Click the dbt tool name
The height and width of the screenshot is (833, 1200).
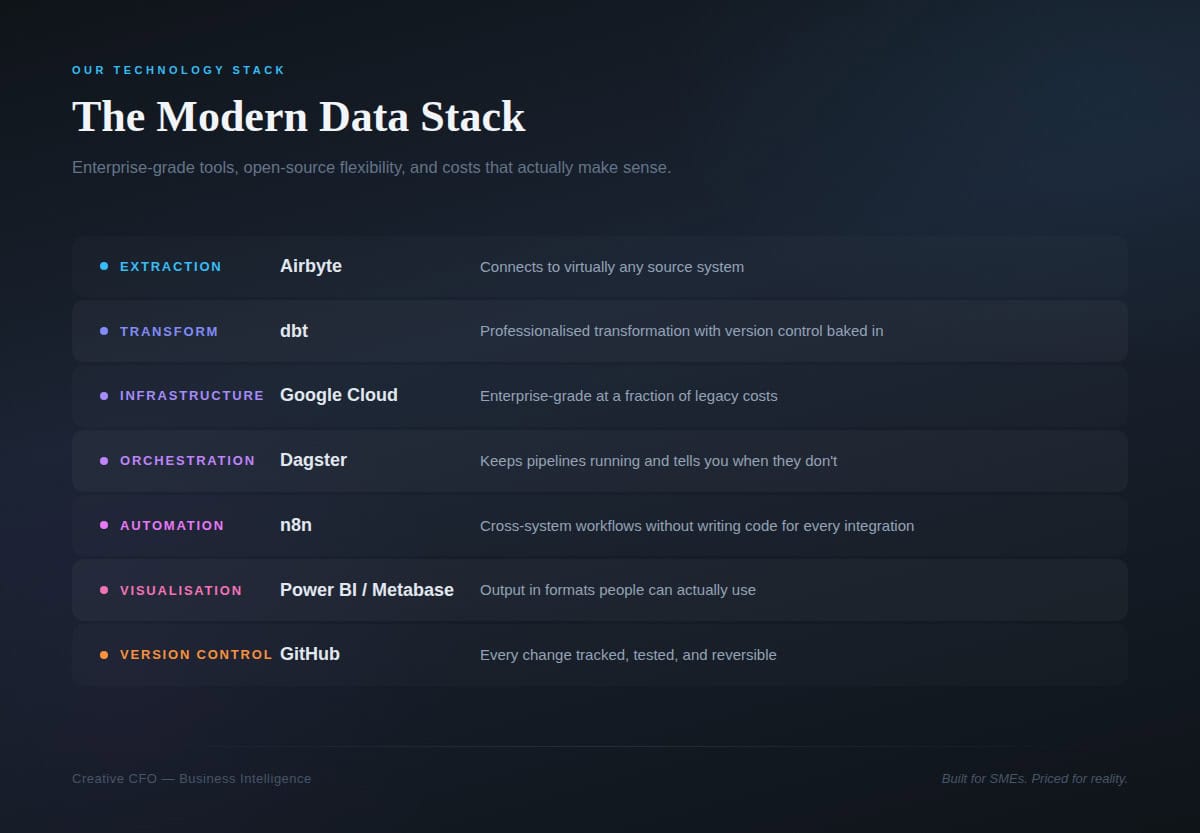point(294,331)
